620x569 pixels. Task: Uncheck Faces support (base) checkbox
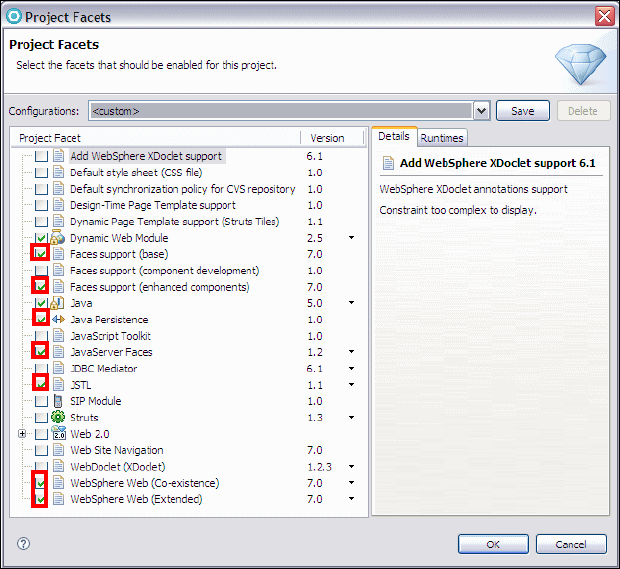[x=41, y=253]
